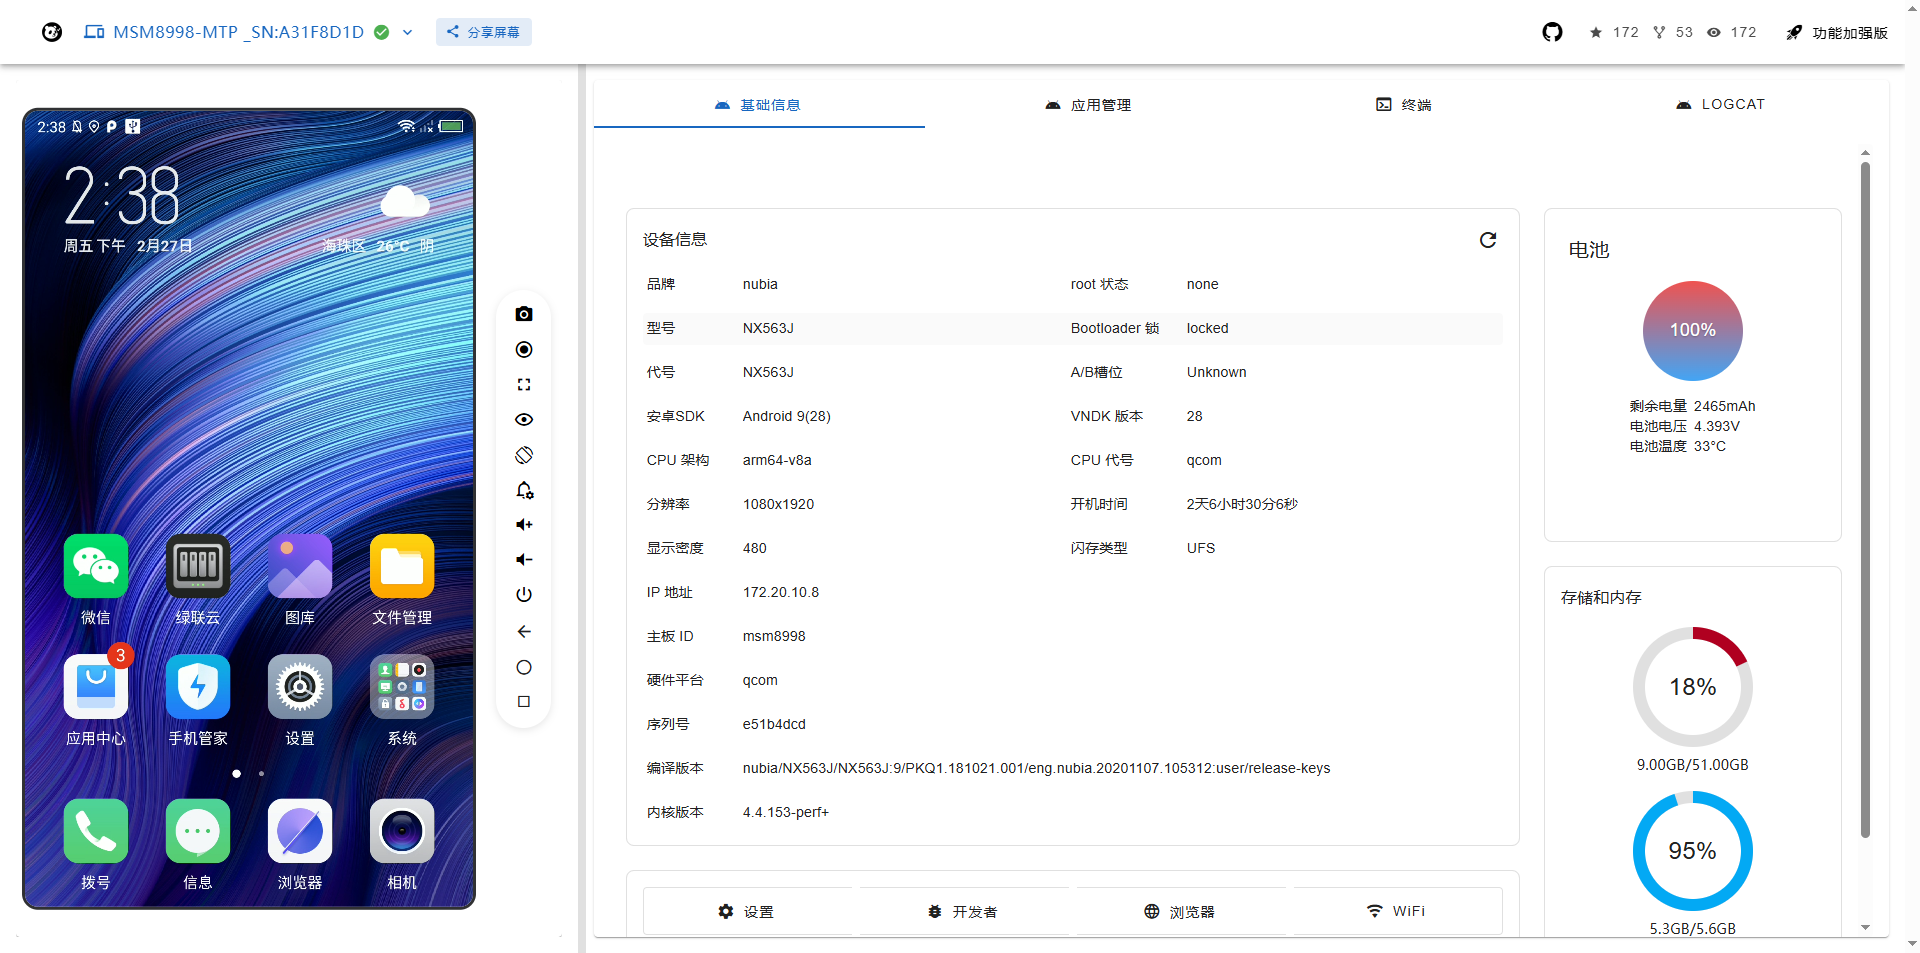Expand the device selector dropdown arrow
1920x953 pixels.
tap(408, 32)
